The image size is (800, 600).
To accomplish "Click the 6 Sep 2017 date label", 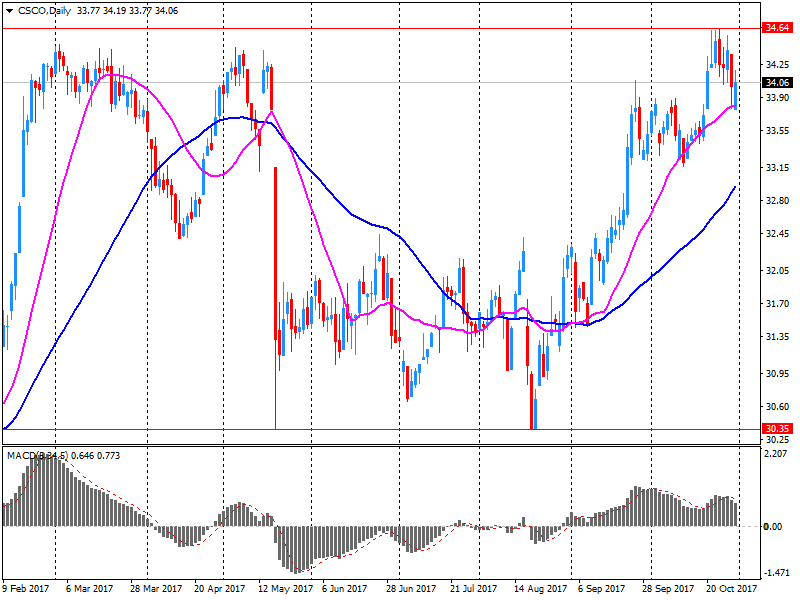I will pos(601,588).
